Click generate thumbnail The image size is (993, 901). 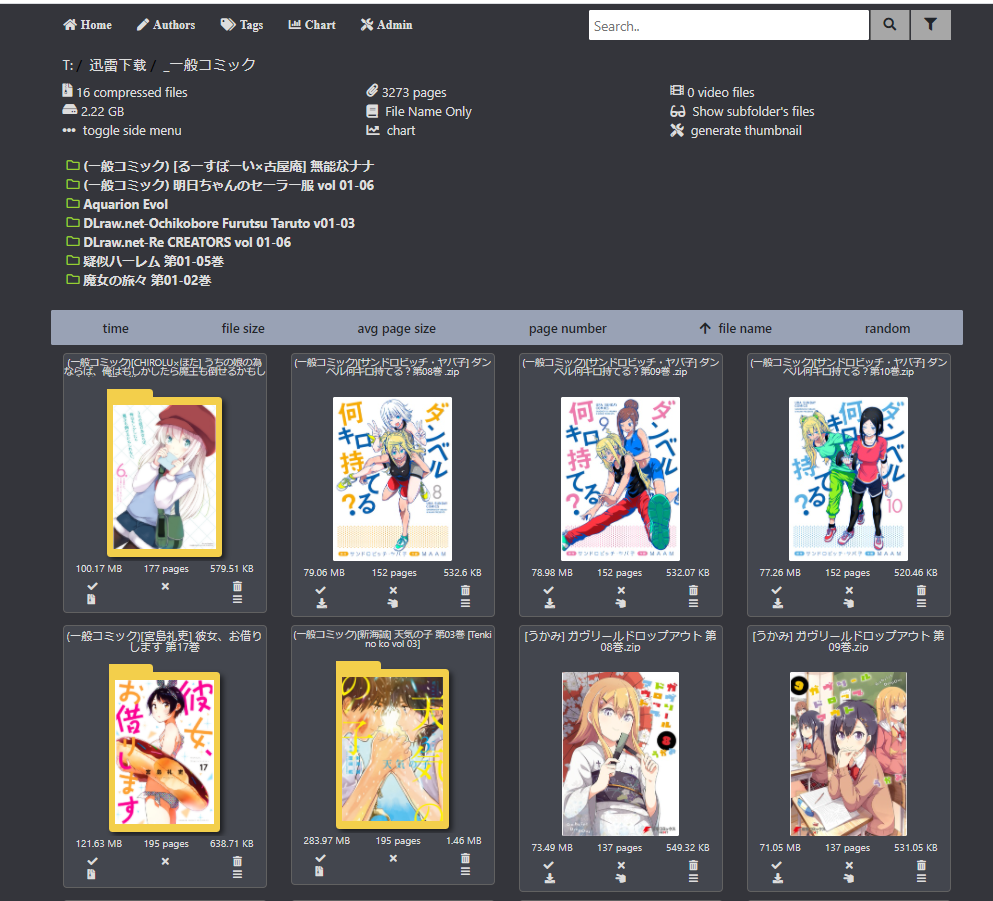click(x=736, y=130)
